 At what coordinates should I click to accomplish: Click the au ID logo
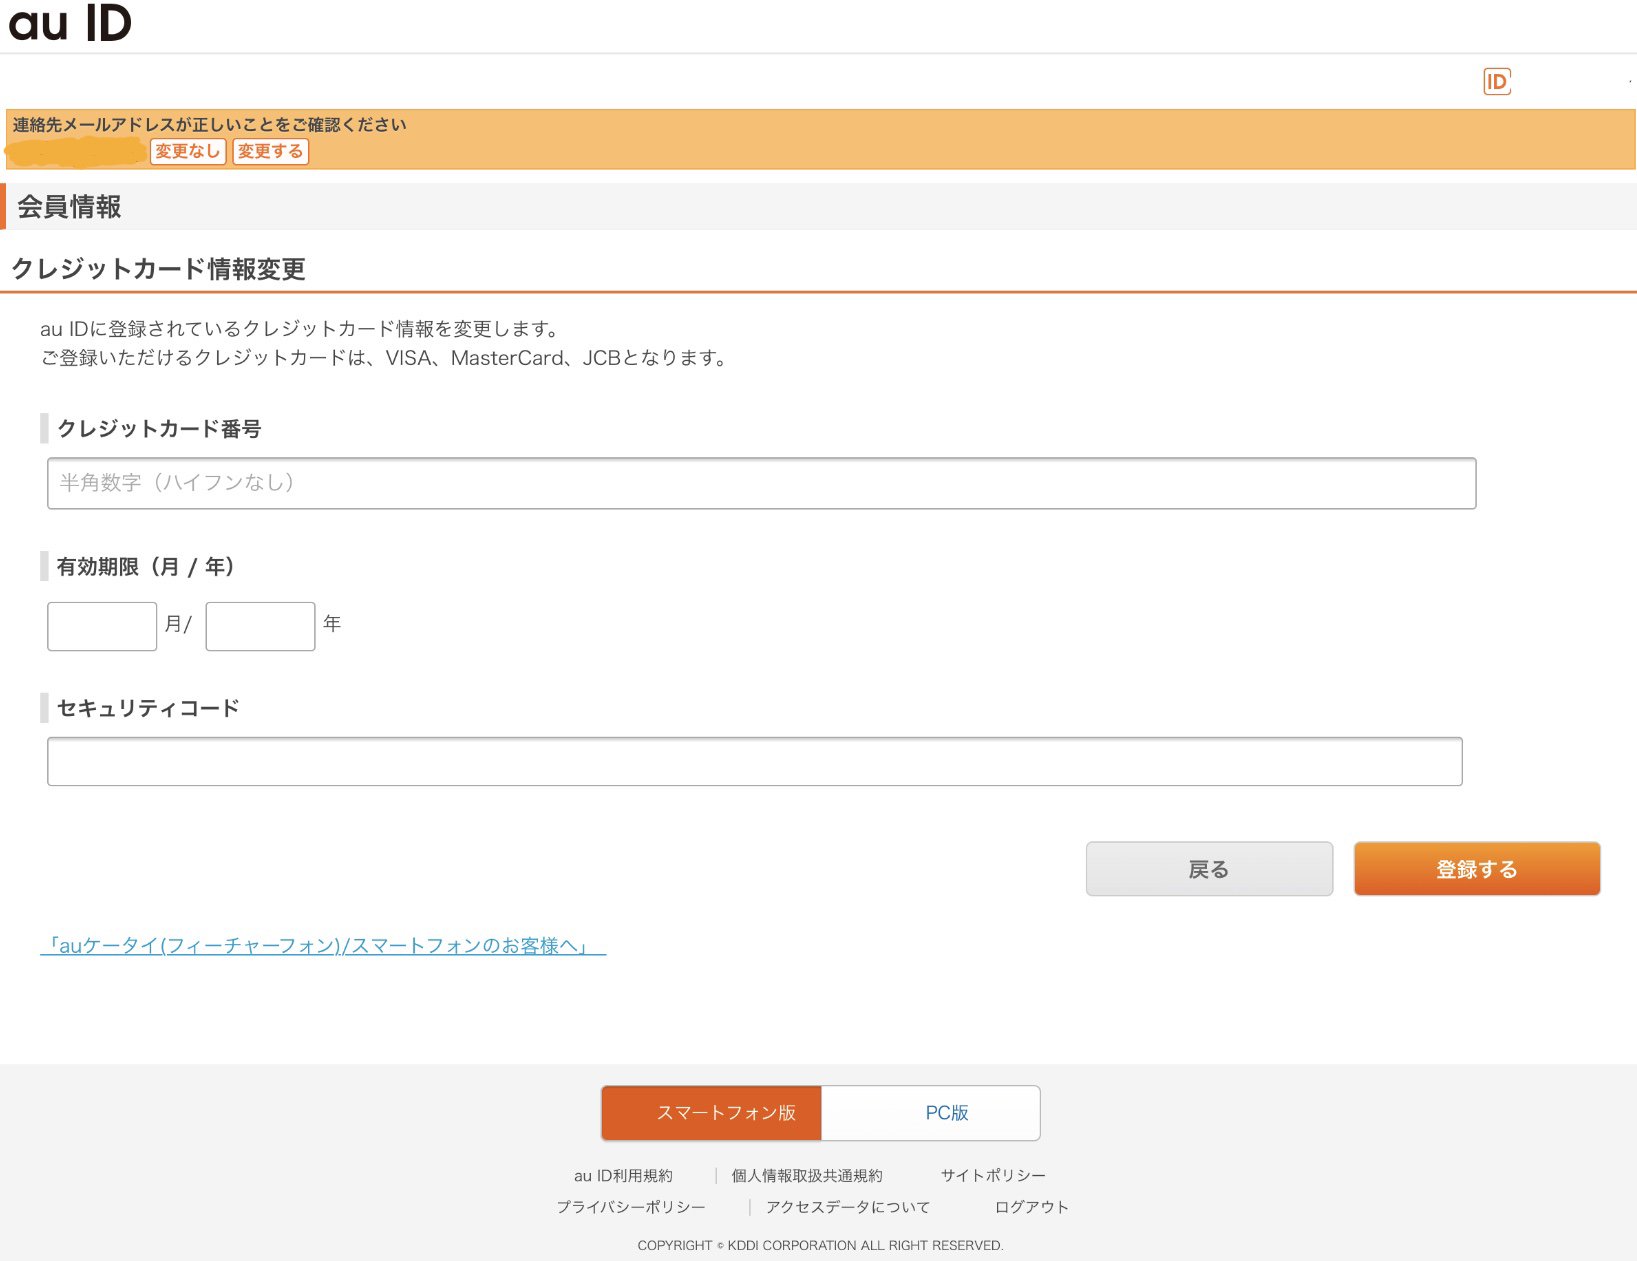70,23
